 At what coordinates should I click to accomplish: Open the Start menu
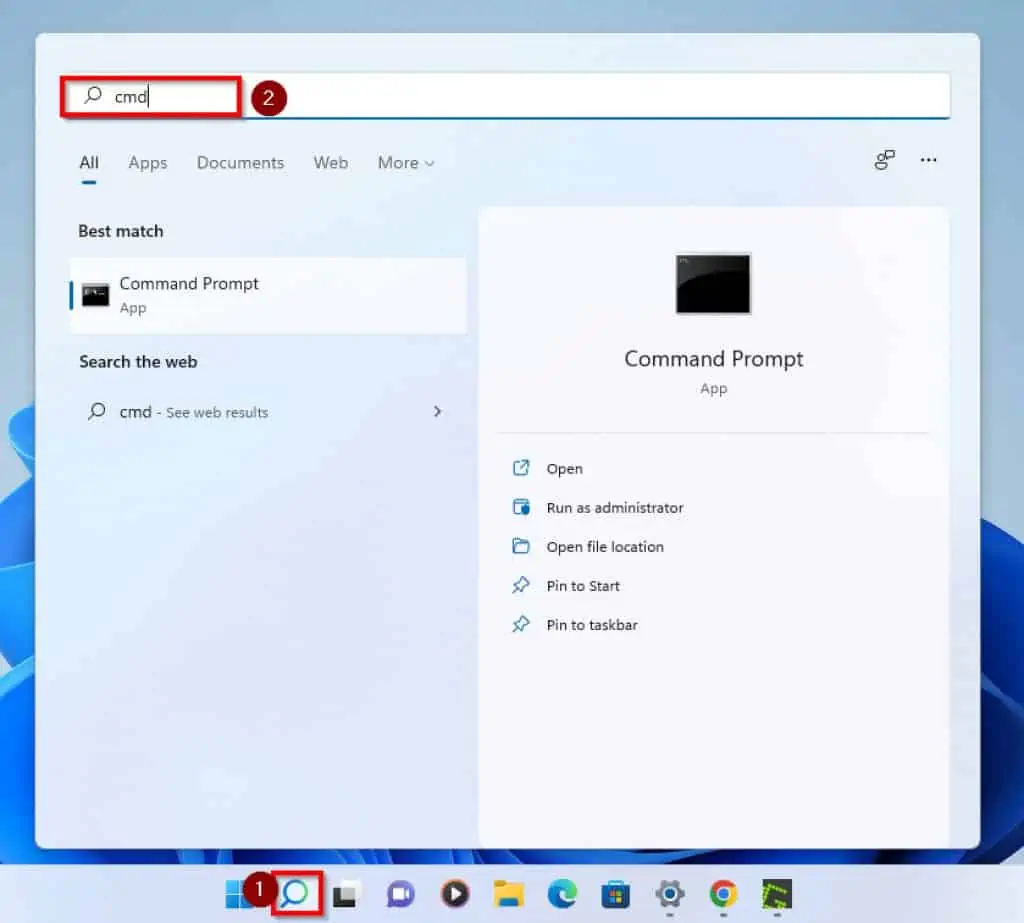point(240,893)
